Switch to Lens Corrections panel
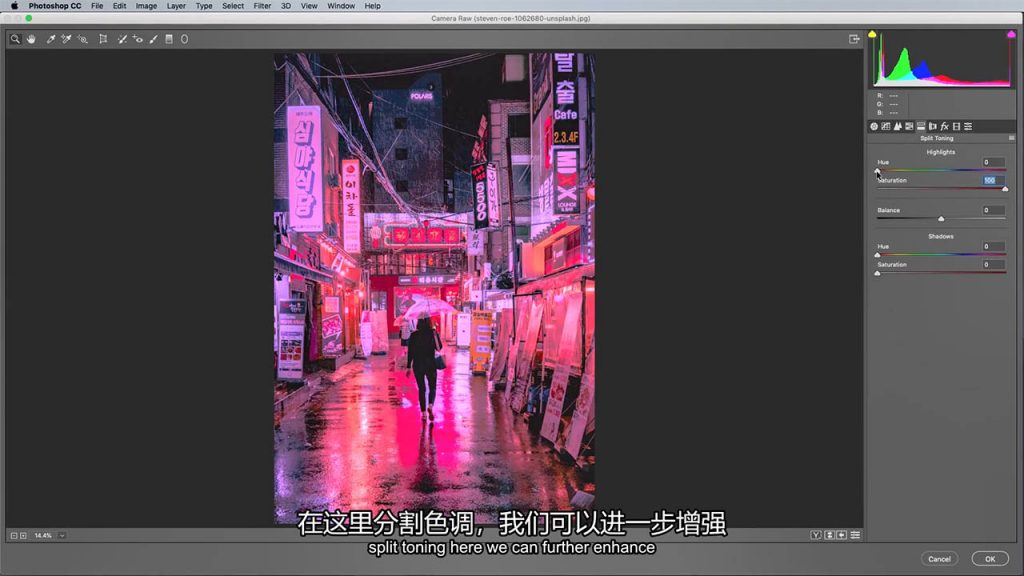This screenshot has width=1024, height=576. (x=933, y=127)
